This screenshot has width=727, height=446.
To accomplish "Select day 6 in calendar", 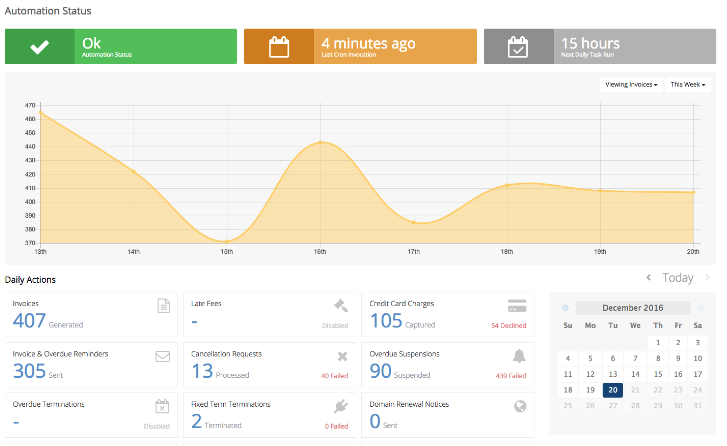I will point(613,358).
